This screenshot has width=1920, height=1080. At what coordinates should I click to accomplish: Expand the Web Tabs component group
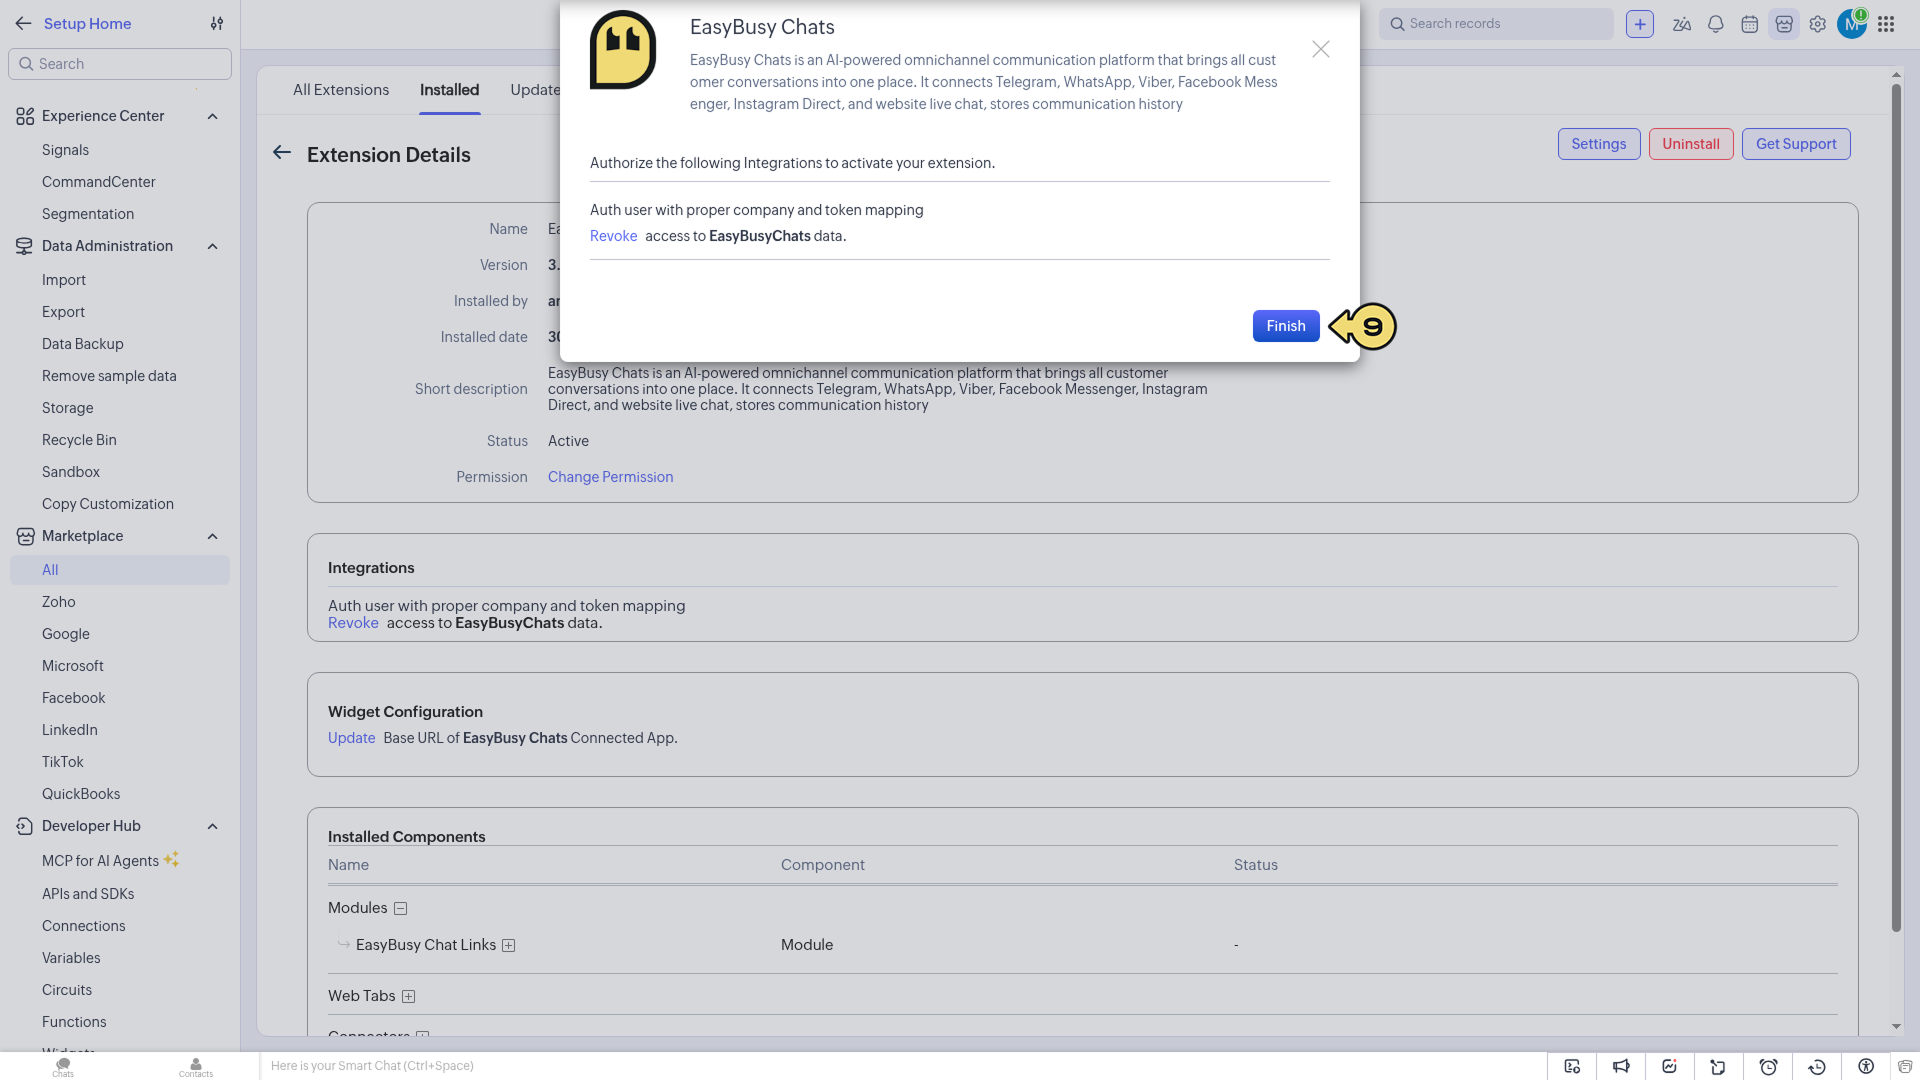click(x=408, y=997)
